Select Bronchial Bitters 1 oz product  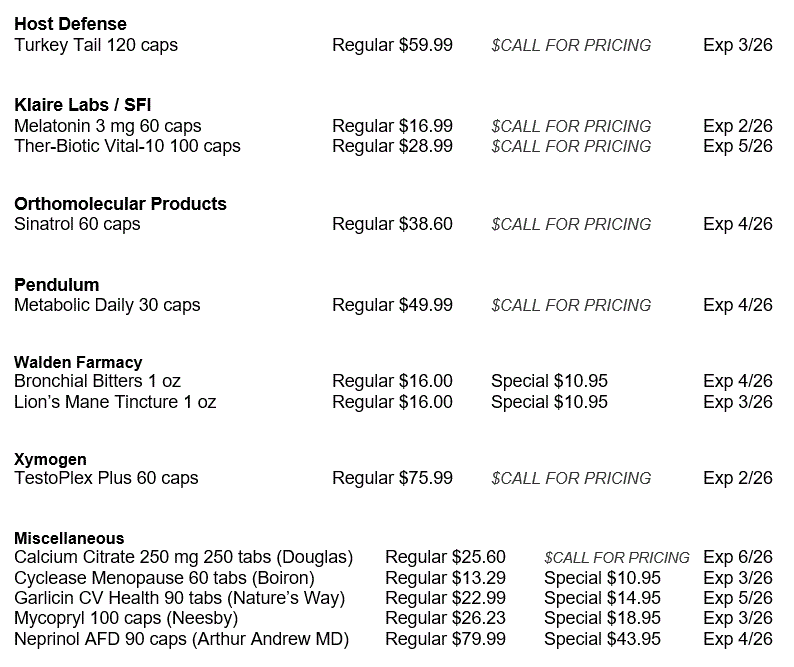point(97,381)
